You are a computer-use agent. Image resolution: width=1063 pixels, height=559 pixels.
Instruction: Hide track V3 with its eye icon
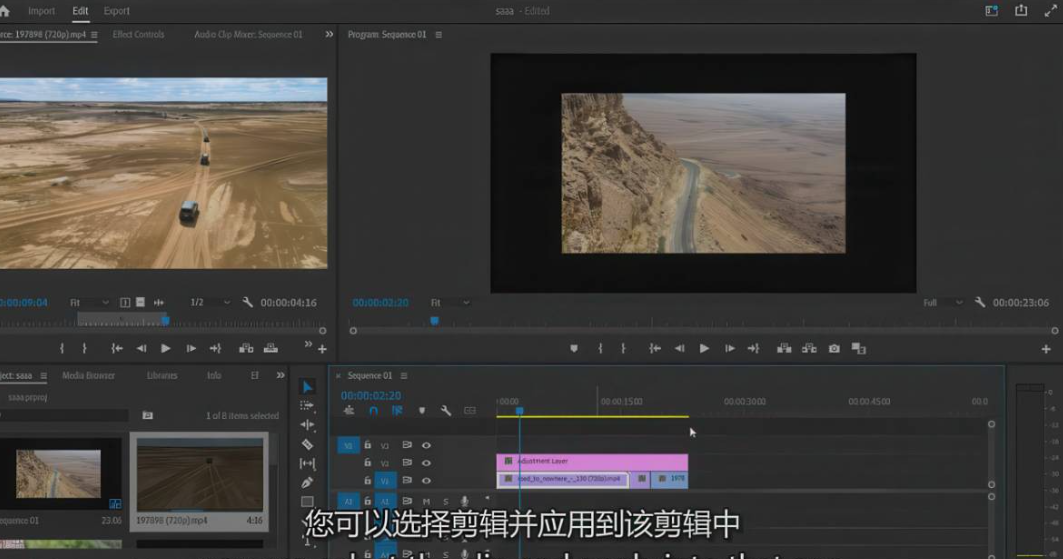click(426, 446)
